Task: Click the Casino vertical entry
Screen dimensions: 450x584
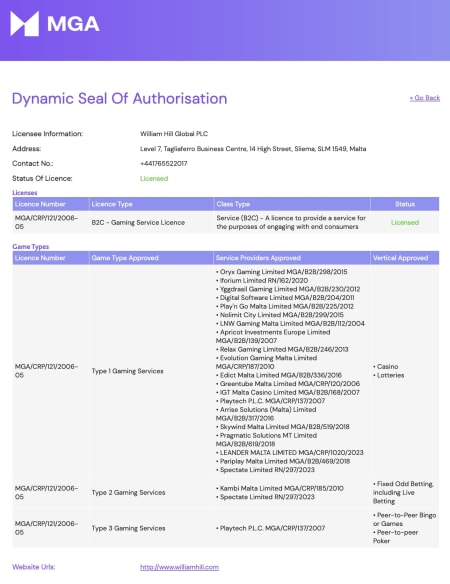Action: (x=386, y=366)
